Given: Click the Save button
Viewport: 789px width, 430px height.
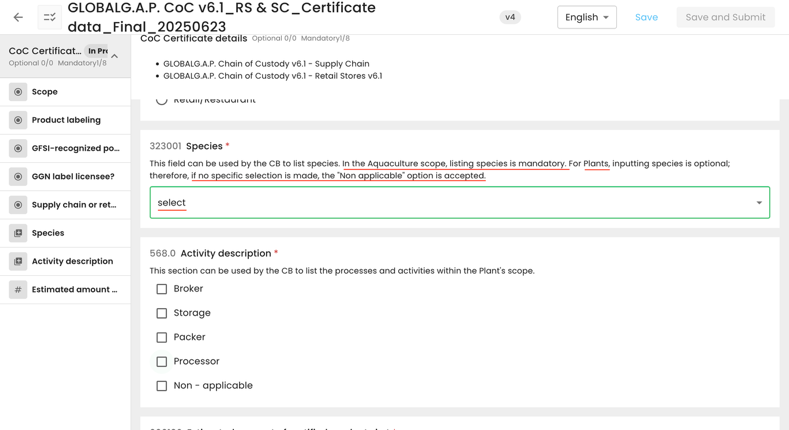Looking at the screenshot, I should [x=646, y=17].
